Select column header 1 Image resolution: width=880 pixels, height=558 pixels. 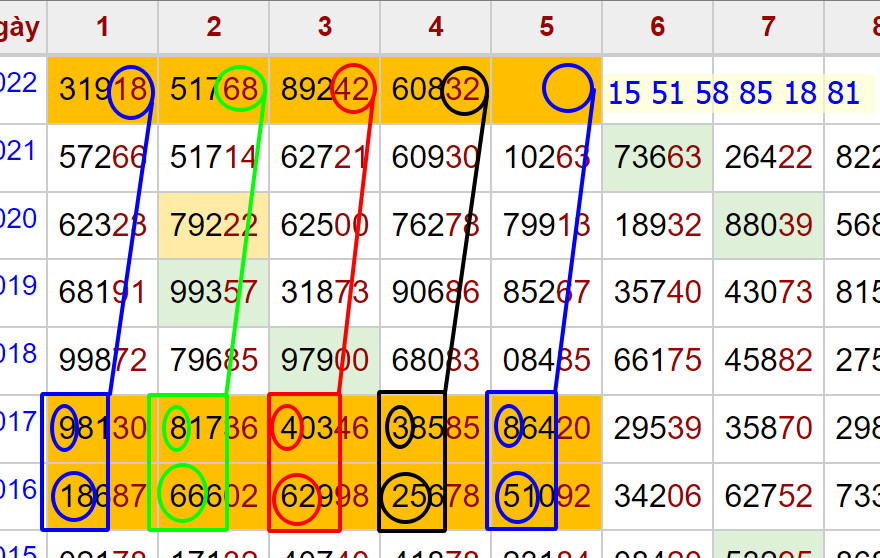click(103, 27)
